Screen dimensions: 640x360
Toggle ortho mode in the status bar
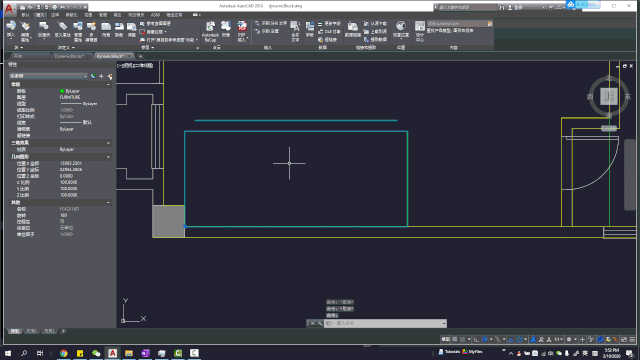click(x=476, y=339)
